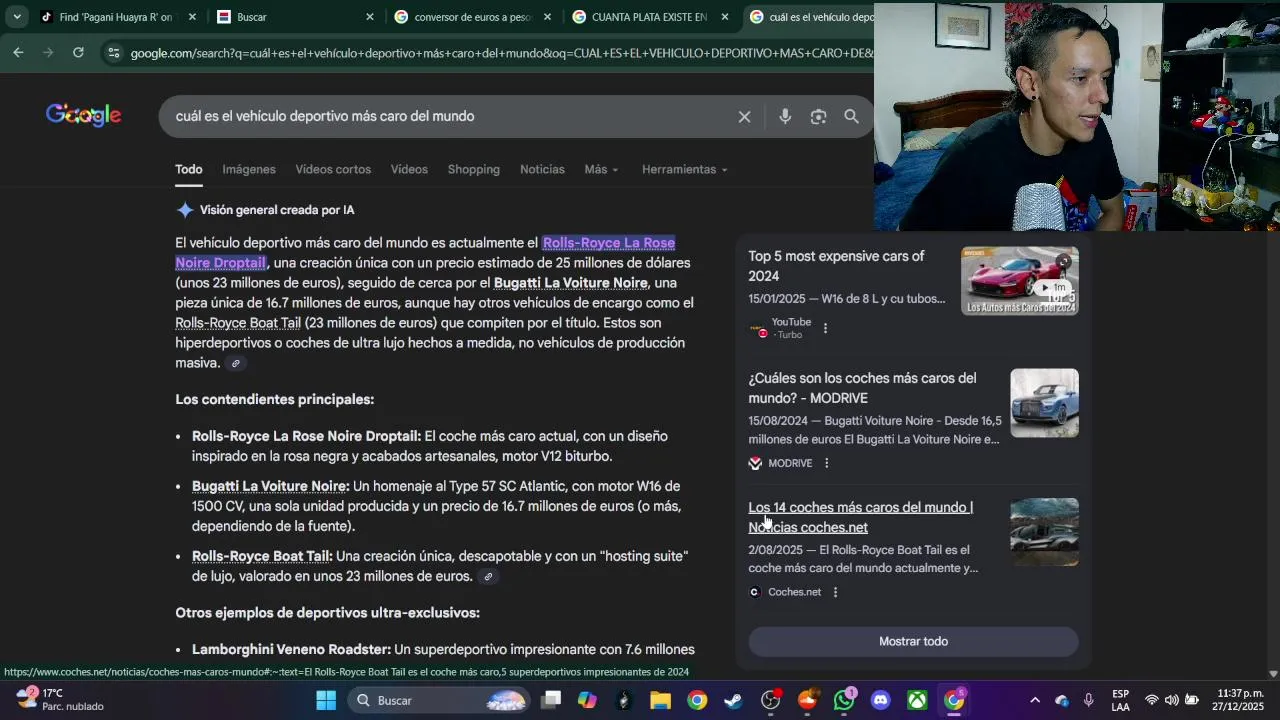This screenshot has height=720, width=1280.
Task: Open the taskbar clock showing 11:37 p.m.
Action: tap(1240, 700)
